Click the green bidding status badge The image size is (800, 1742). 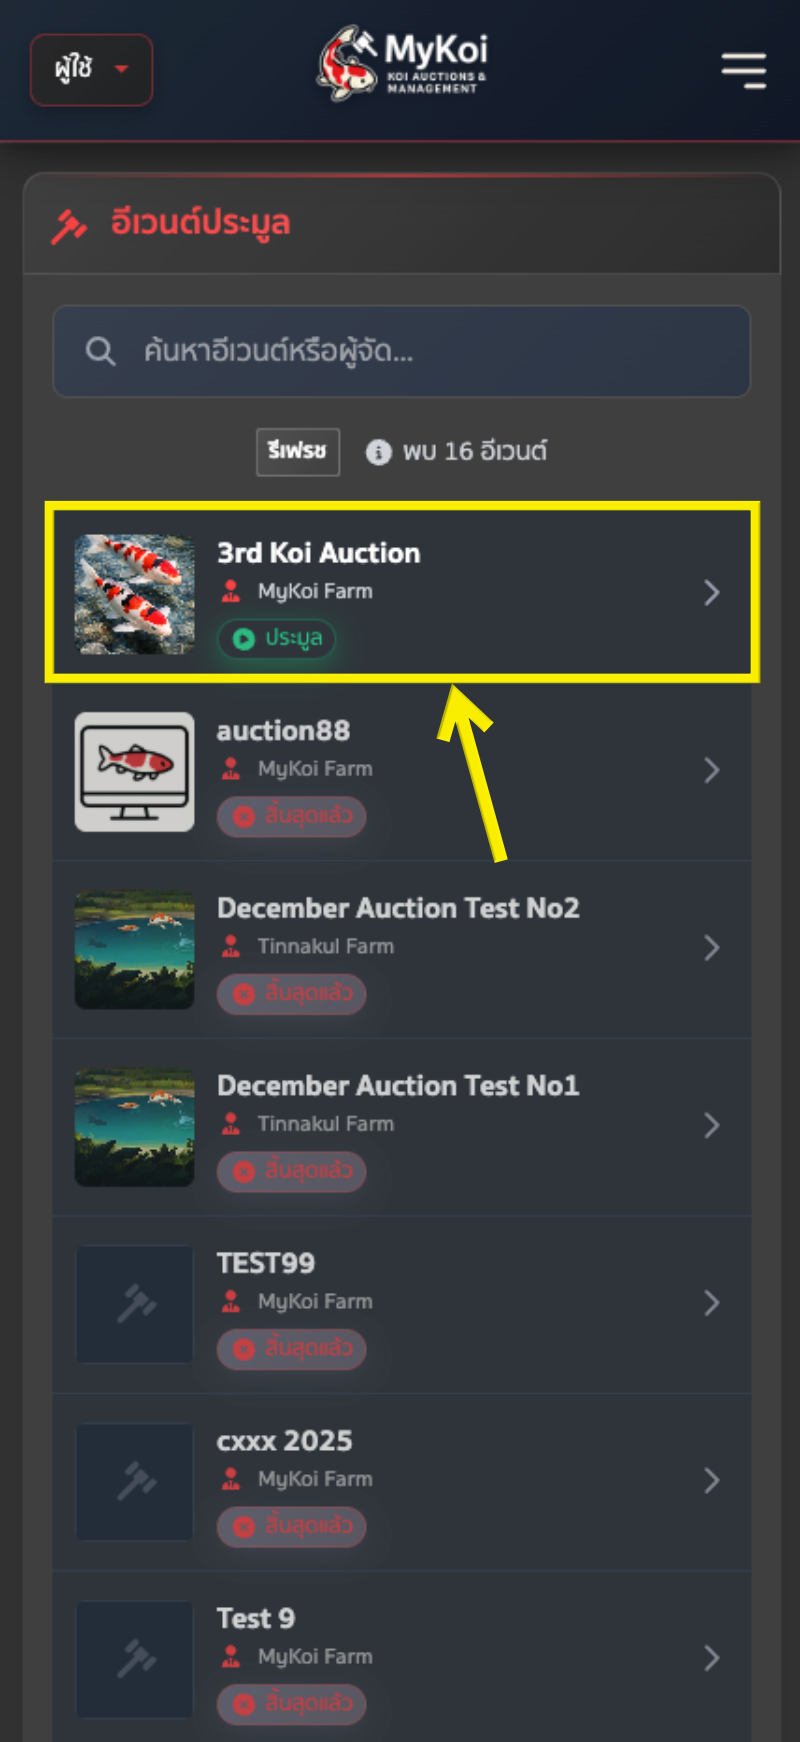[x=277, y=638]
